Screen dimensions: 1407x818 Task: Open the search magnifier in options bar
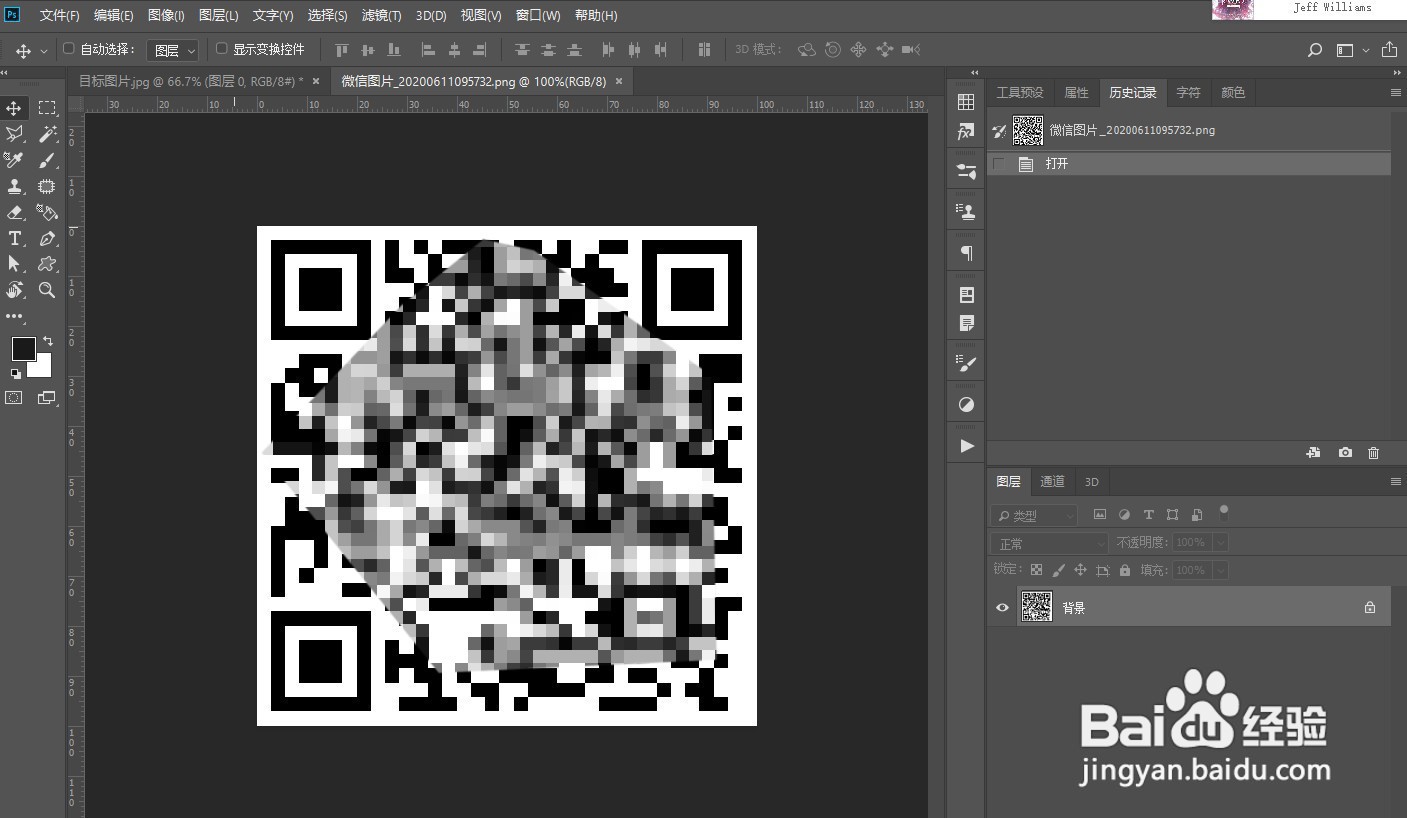tap(1315, 50)
